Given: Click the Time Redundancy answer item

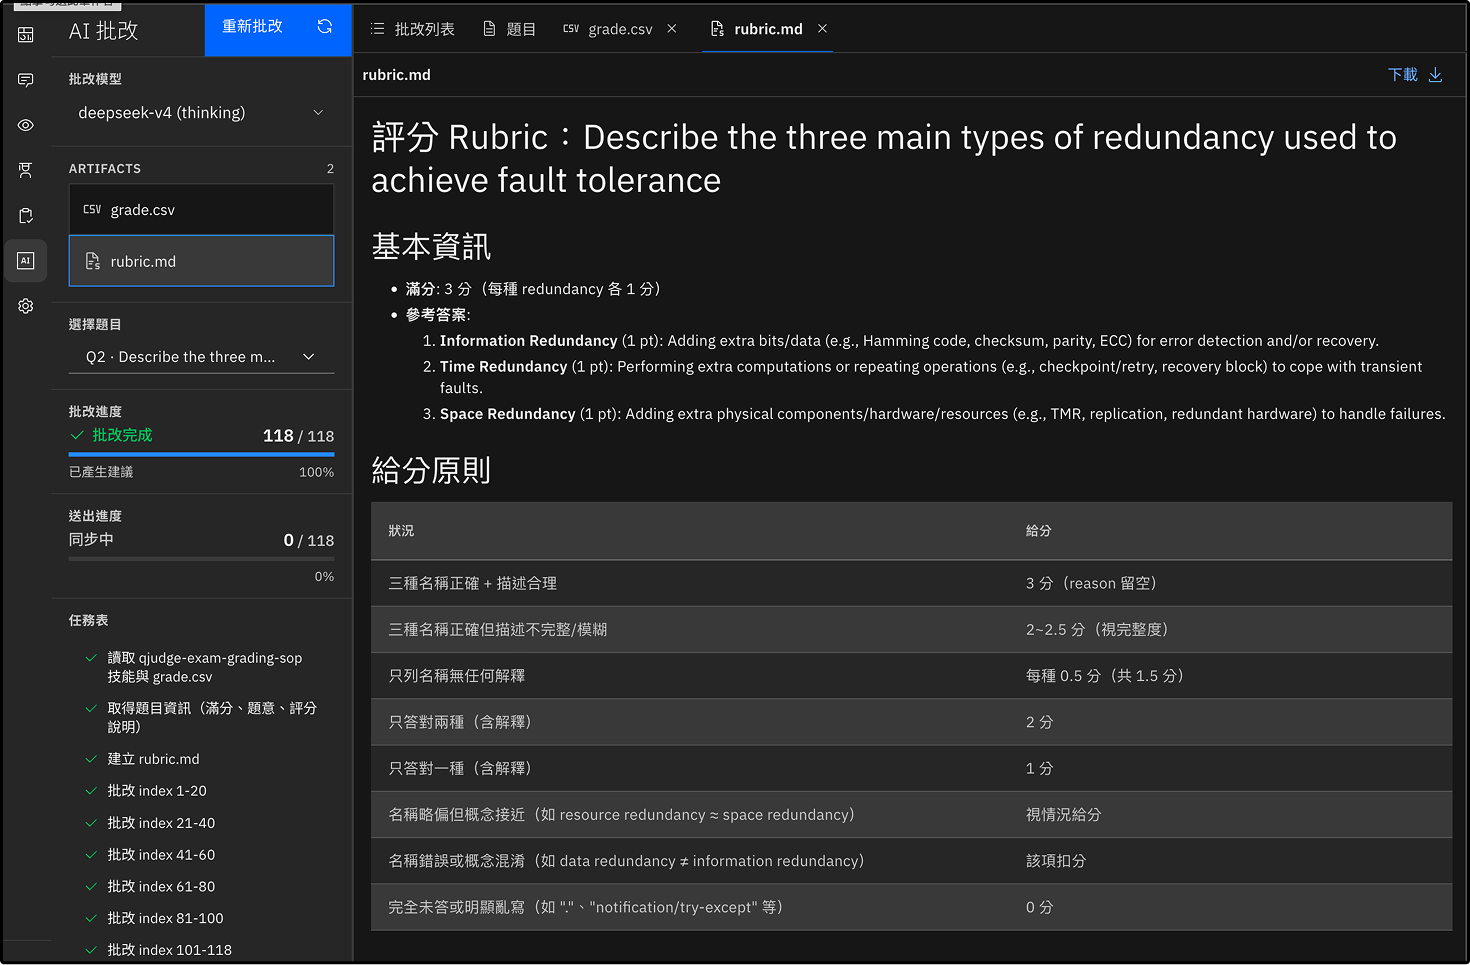Looking at the screenshot, I should click(x=931, y=377).
